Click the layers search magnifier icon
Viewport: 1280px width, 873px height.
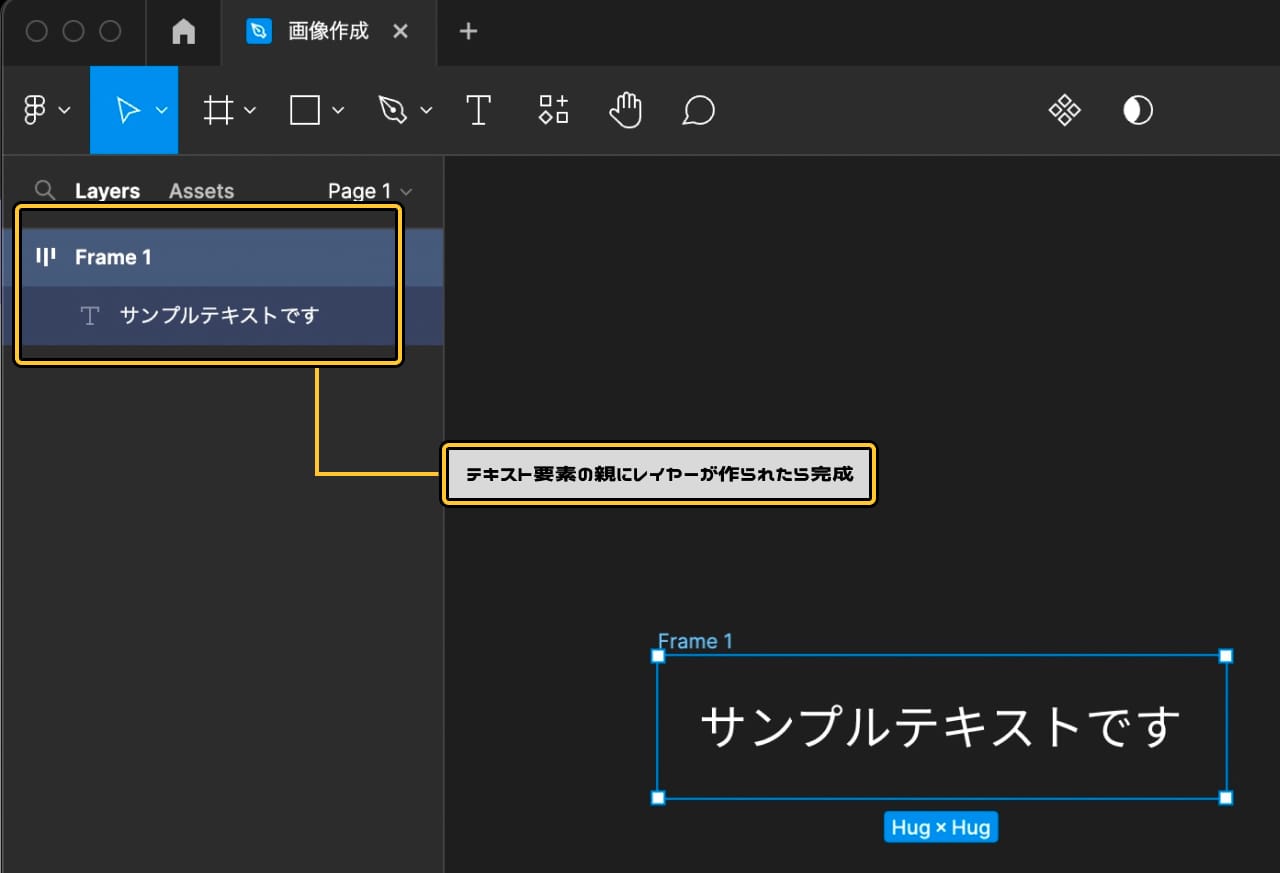tap(44, 190)
